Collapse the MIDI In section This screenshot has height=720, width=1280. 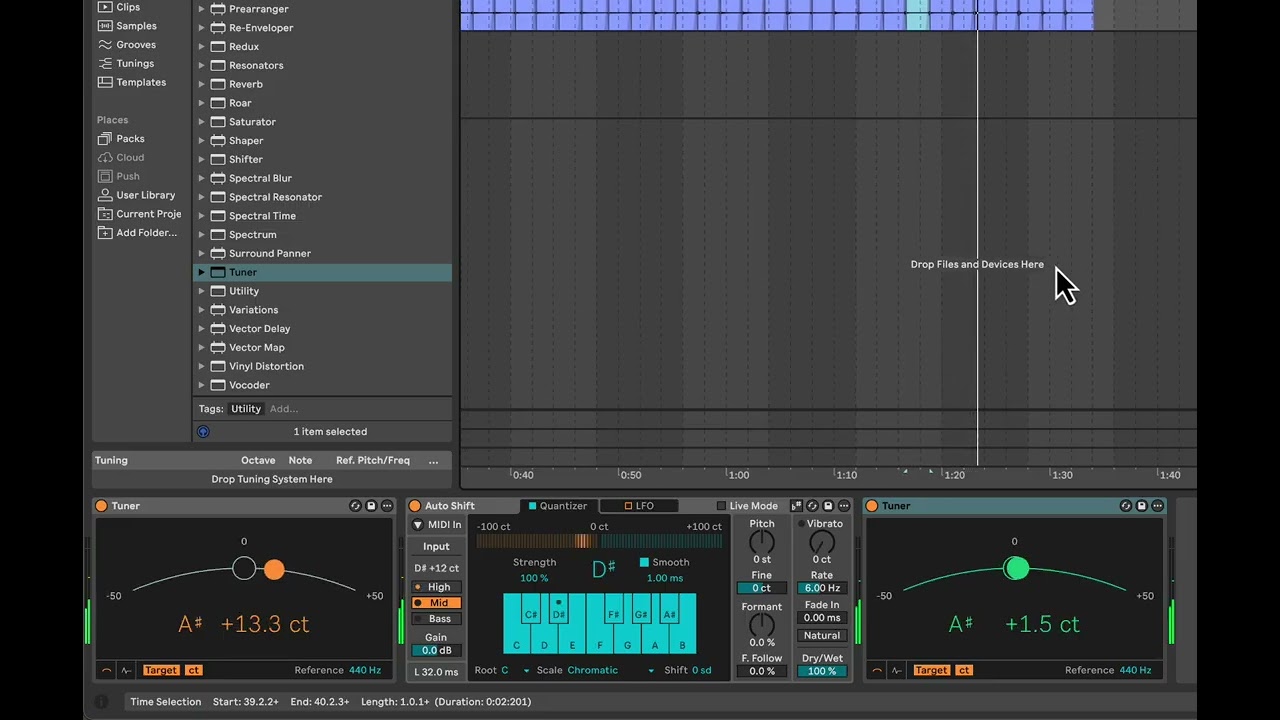click(418, 525)
